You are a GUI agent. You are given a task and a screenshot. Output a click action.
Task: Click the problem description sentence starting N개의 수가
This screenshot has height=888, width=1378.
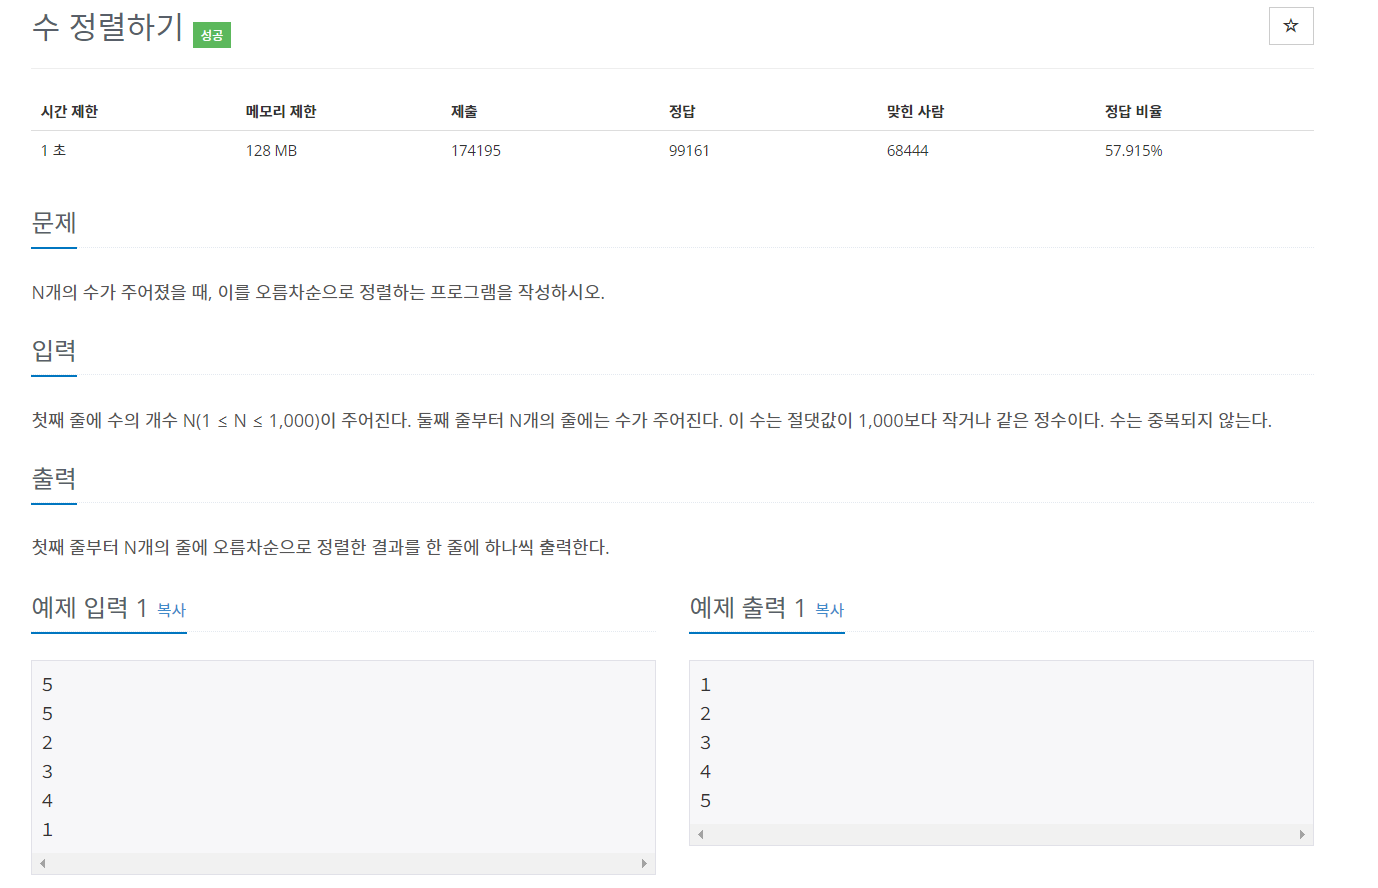point(318,292)
